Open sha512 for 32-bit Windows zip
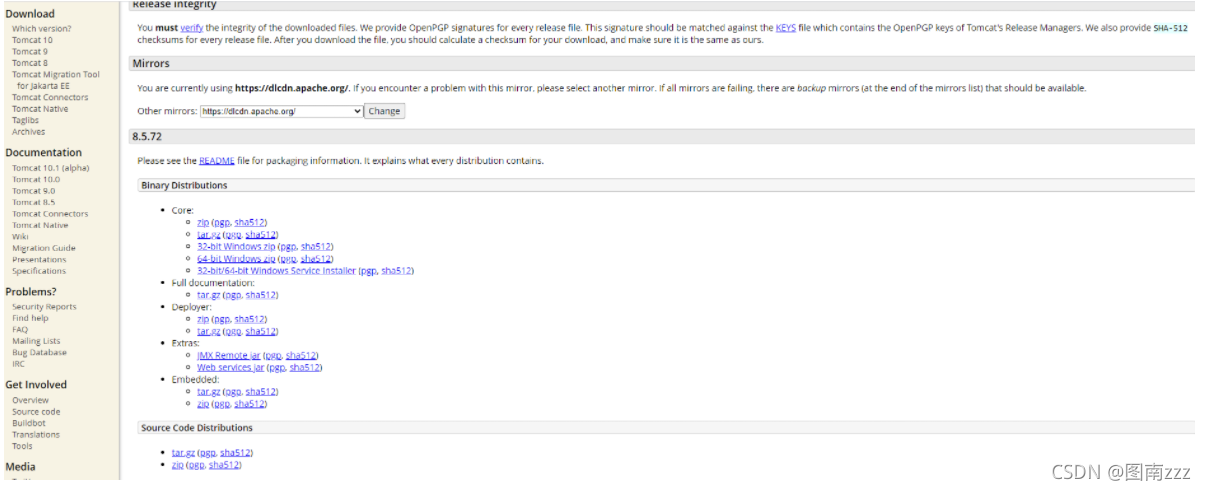 click(316, 246)
